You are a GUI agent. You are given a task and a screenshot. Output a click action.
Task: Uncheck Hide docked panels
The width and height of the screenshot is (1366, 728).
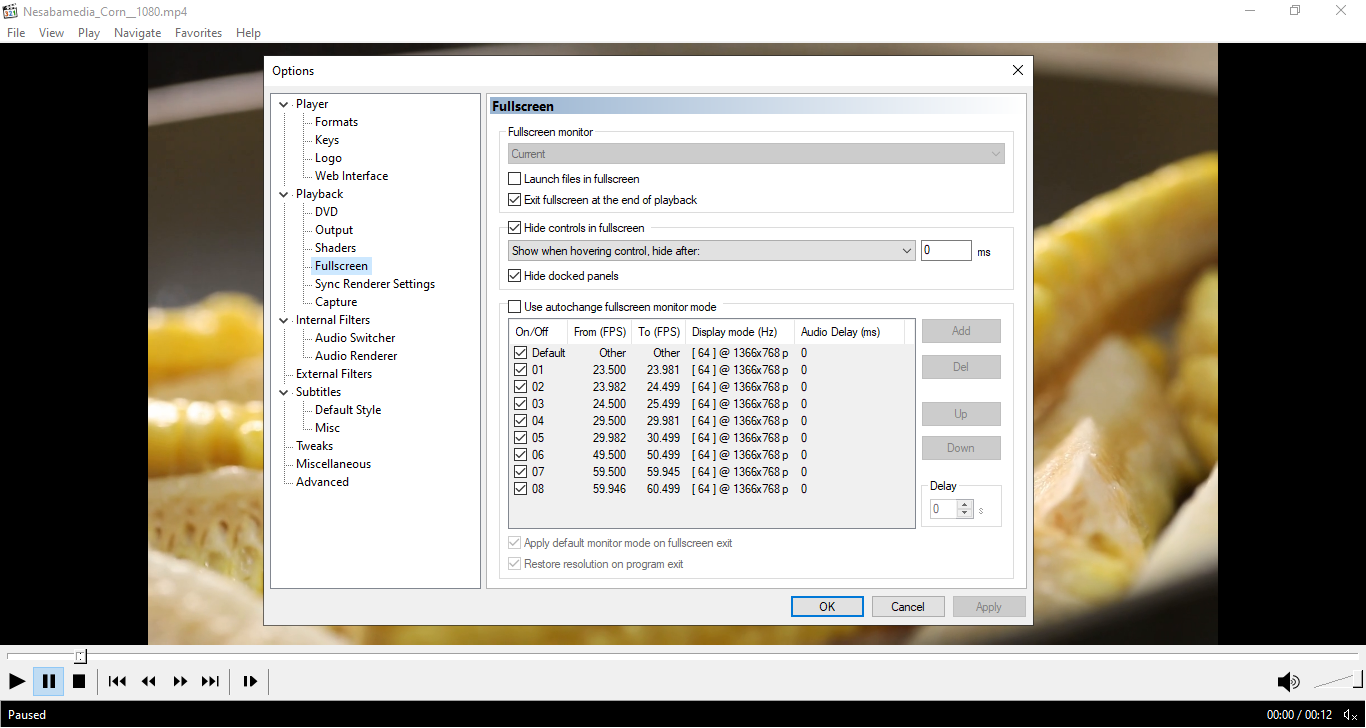[515, 276]
